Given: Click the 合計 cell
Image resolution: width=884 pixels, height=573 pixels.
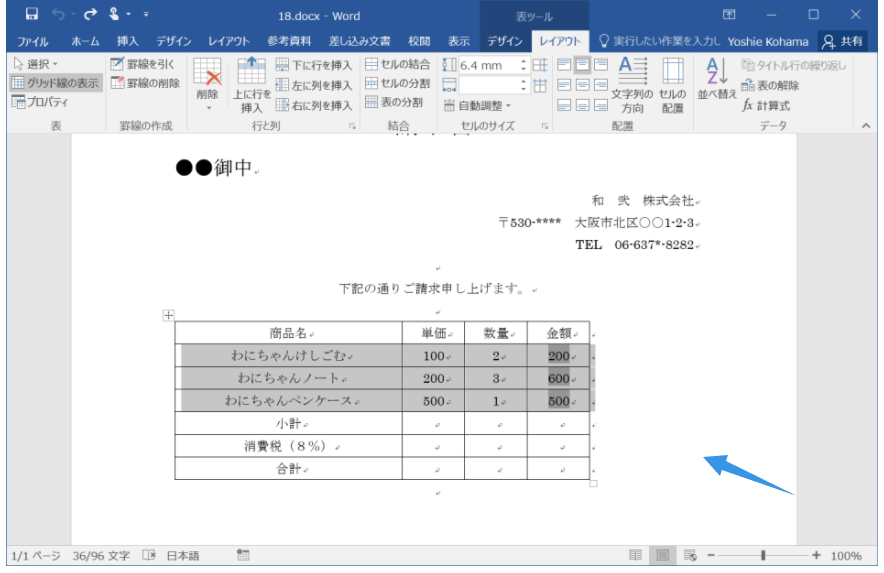Looking at the screenshot, I should coord(289,469).
